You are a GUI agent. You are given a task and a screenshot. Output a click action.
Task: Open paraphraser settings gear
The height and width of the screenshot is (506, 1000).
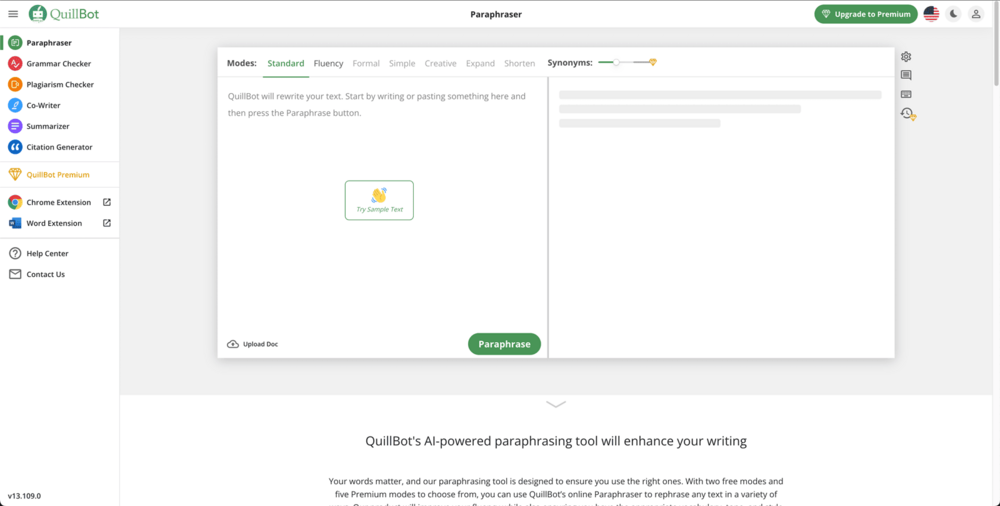coord(906,56)
